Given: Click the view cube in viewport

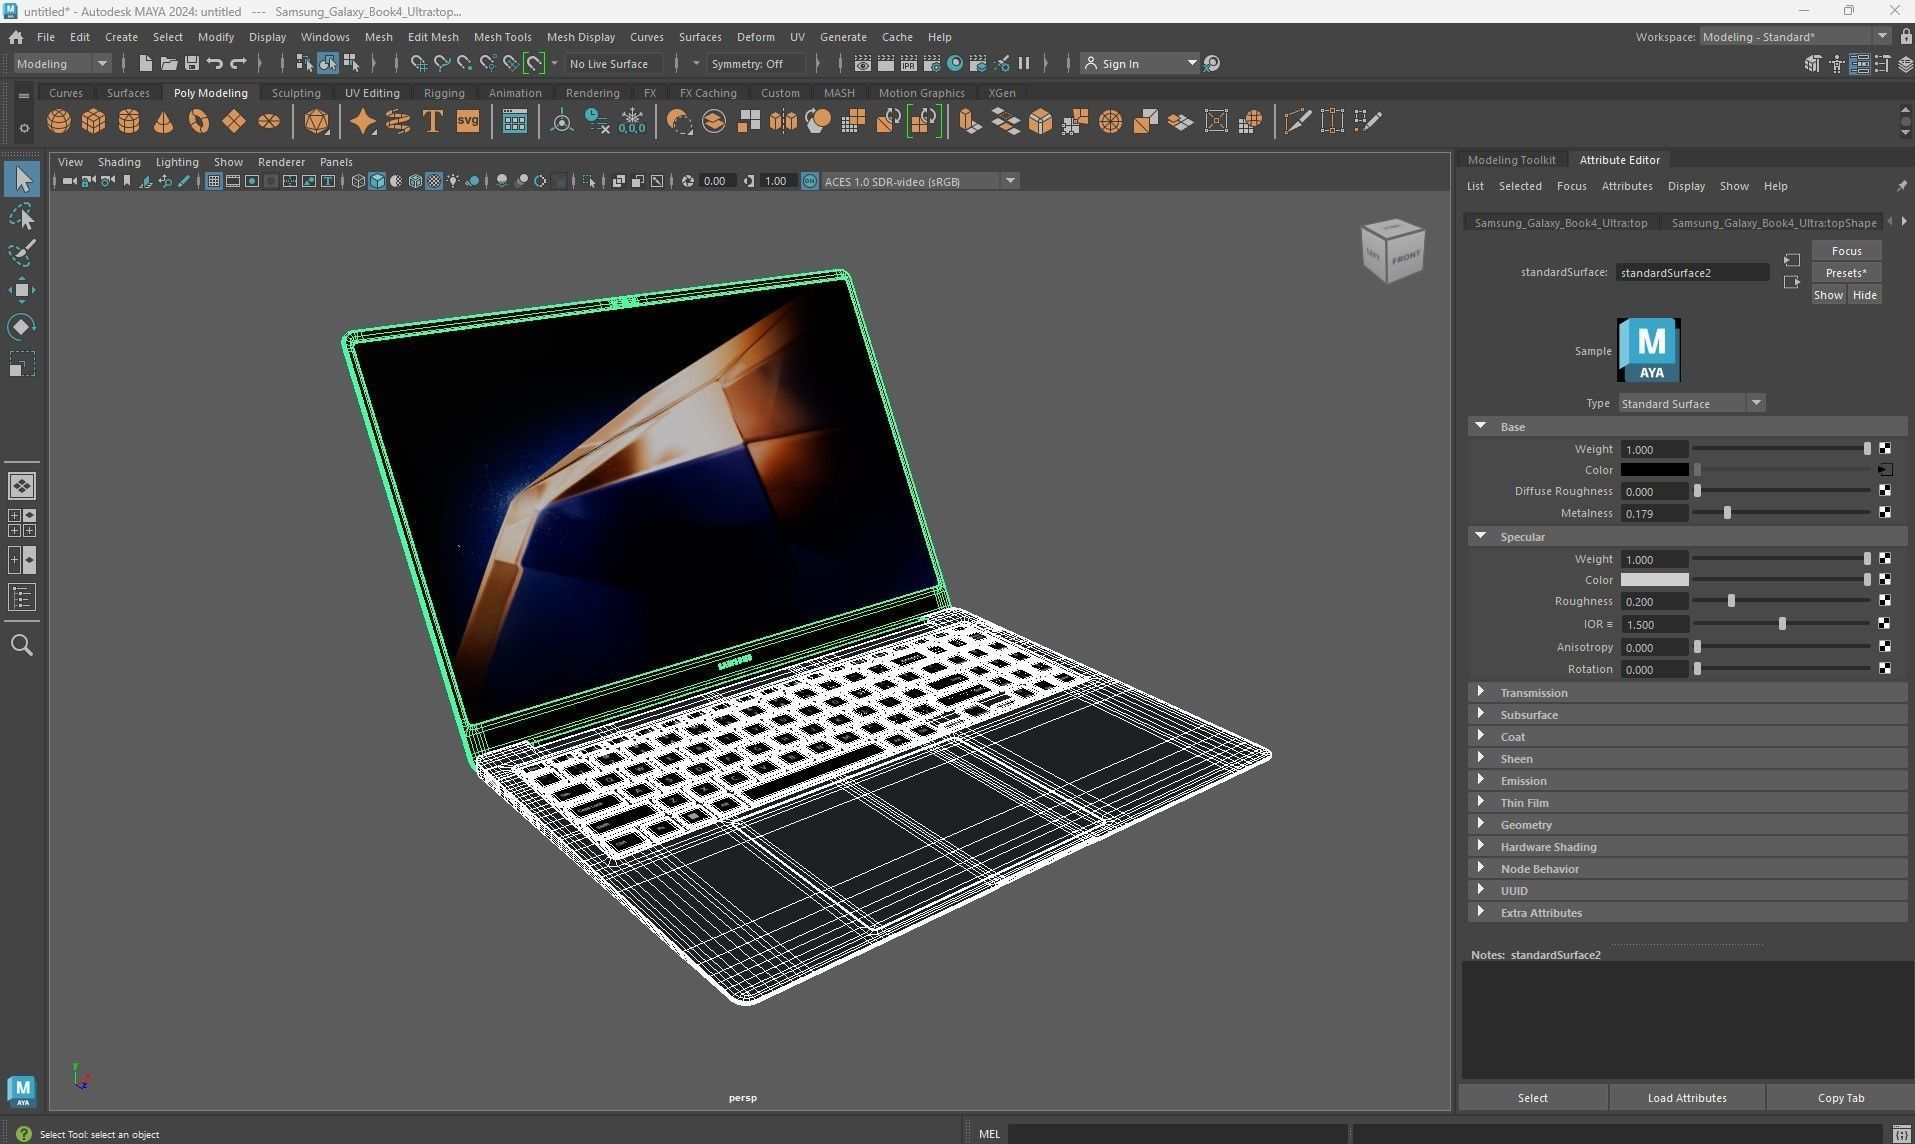Looking at the screenshot, I should (x=1392, y=250).
